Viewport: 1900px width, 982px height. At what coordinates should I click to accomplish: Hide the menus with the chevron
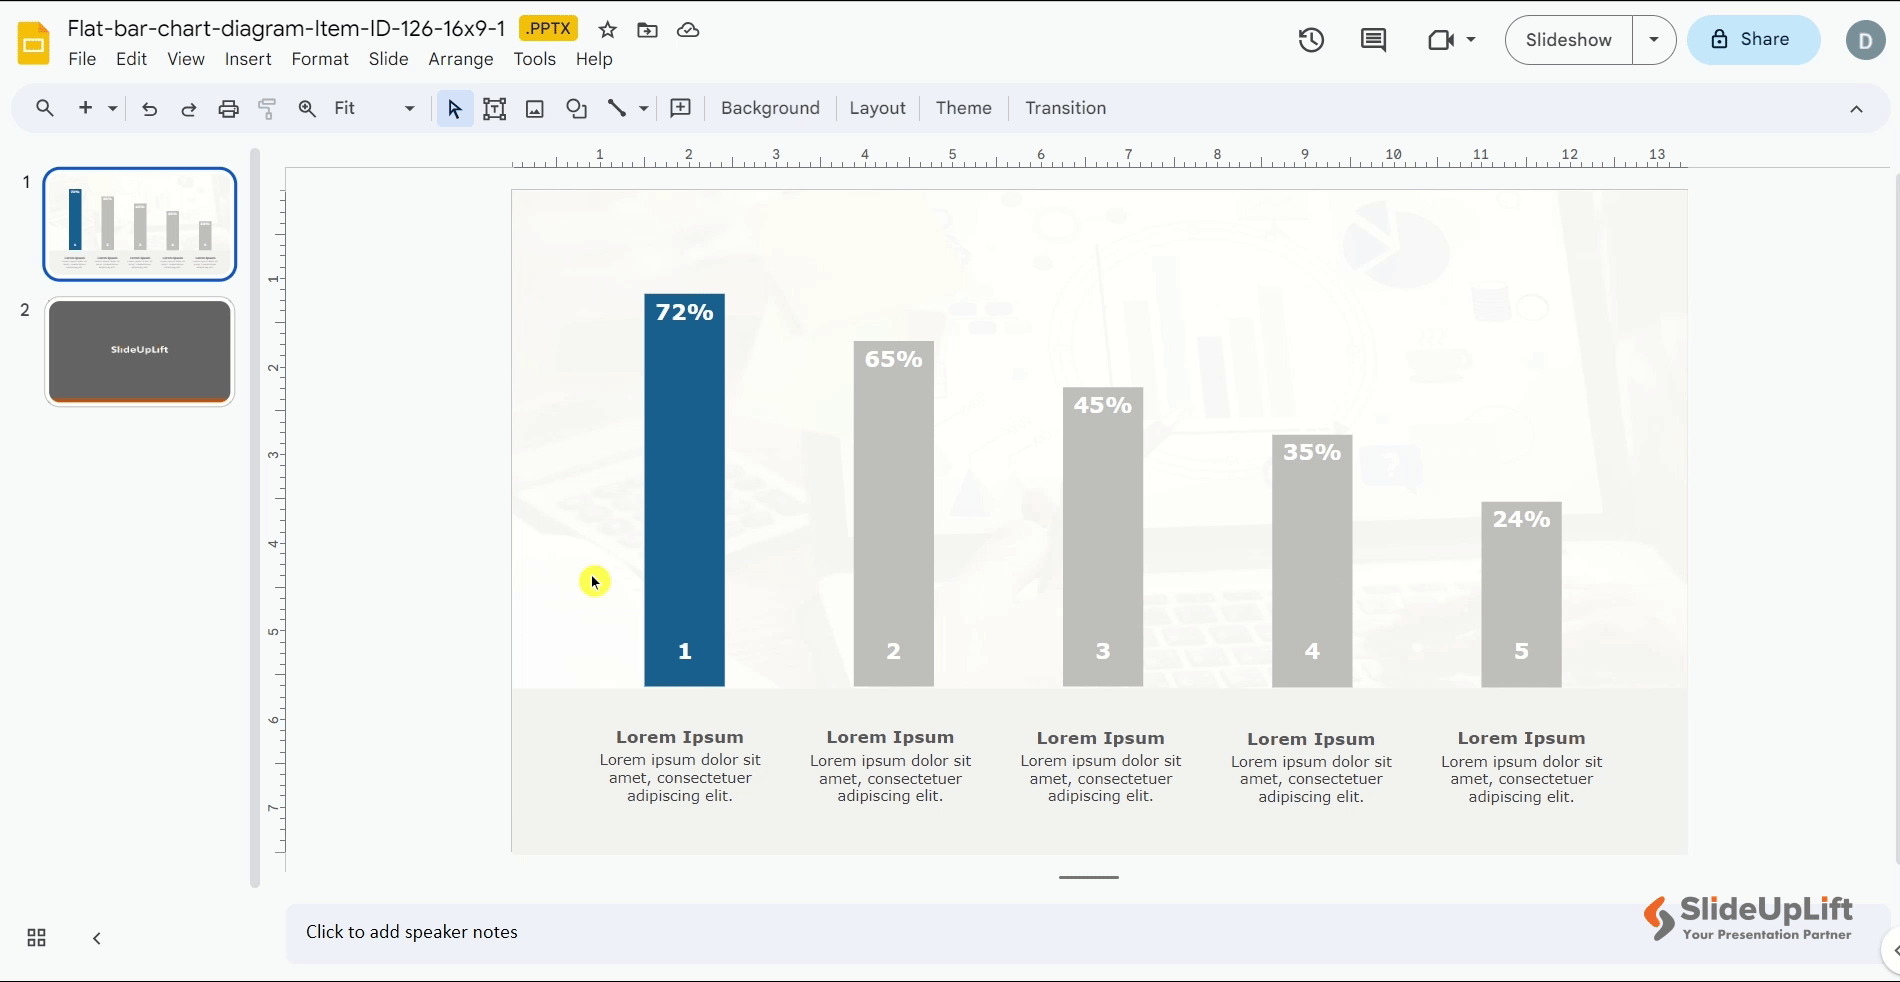1856,109
